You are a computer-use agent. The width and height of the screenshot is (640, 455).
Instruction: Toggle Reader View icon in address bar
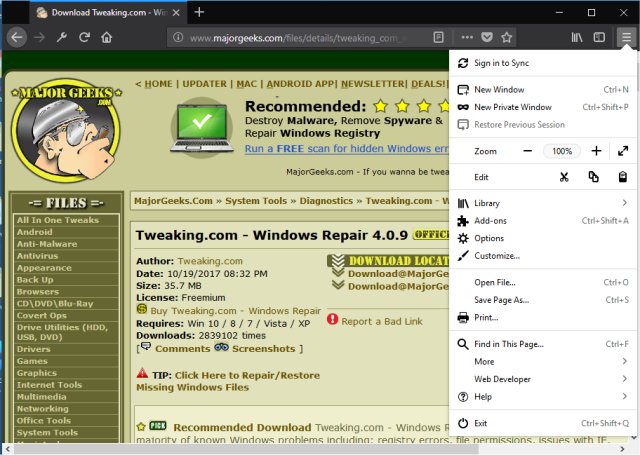pos(438,38)
